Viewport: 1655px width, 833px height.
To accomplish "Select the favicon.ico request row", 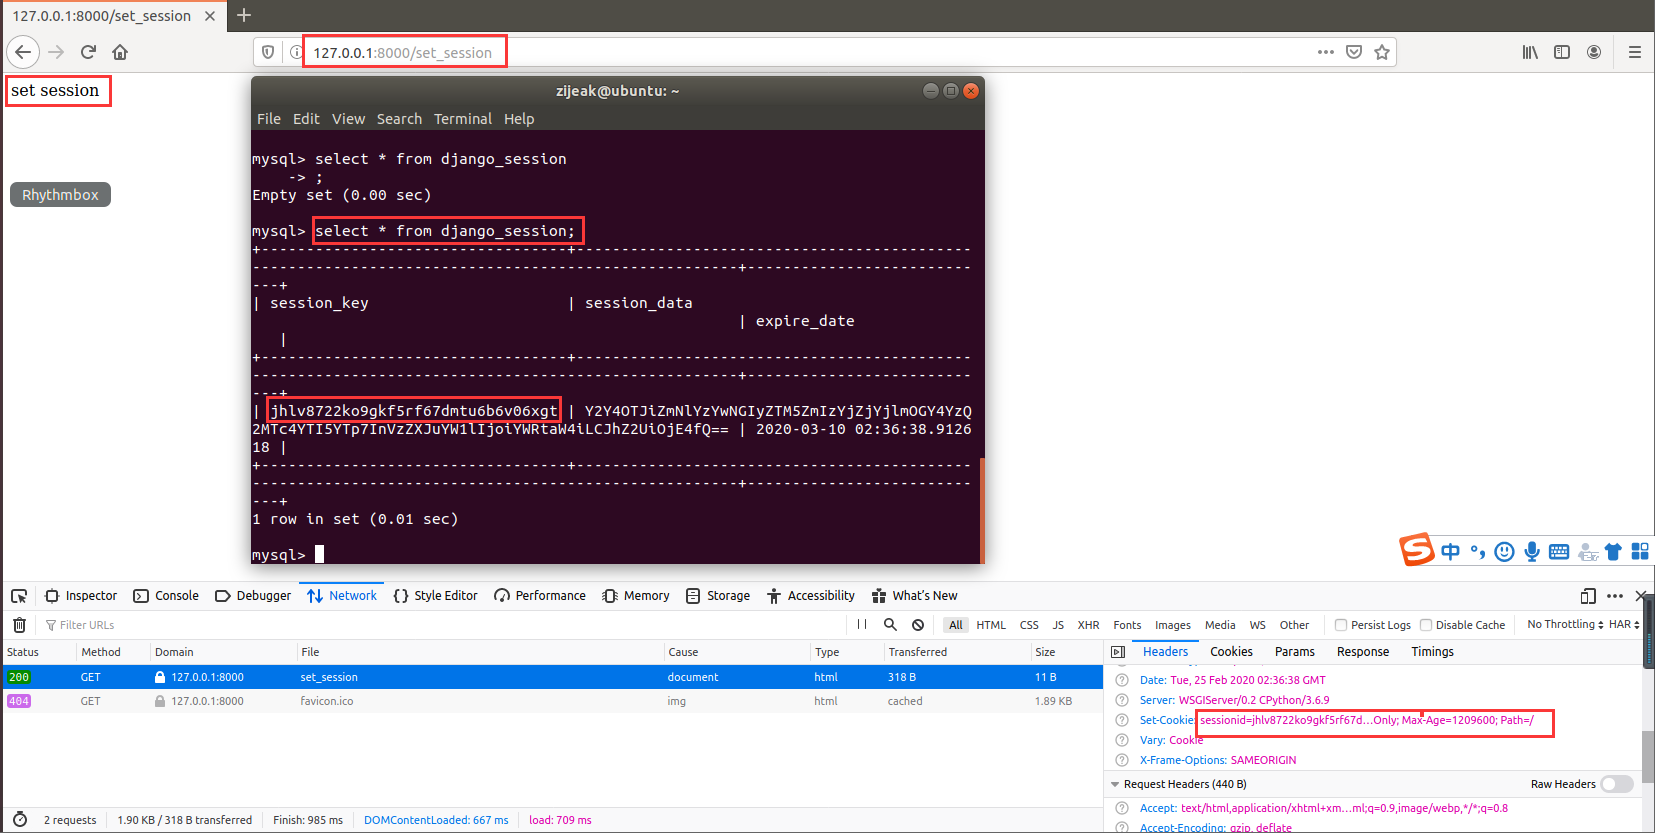I will coord(552,701).
